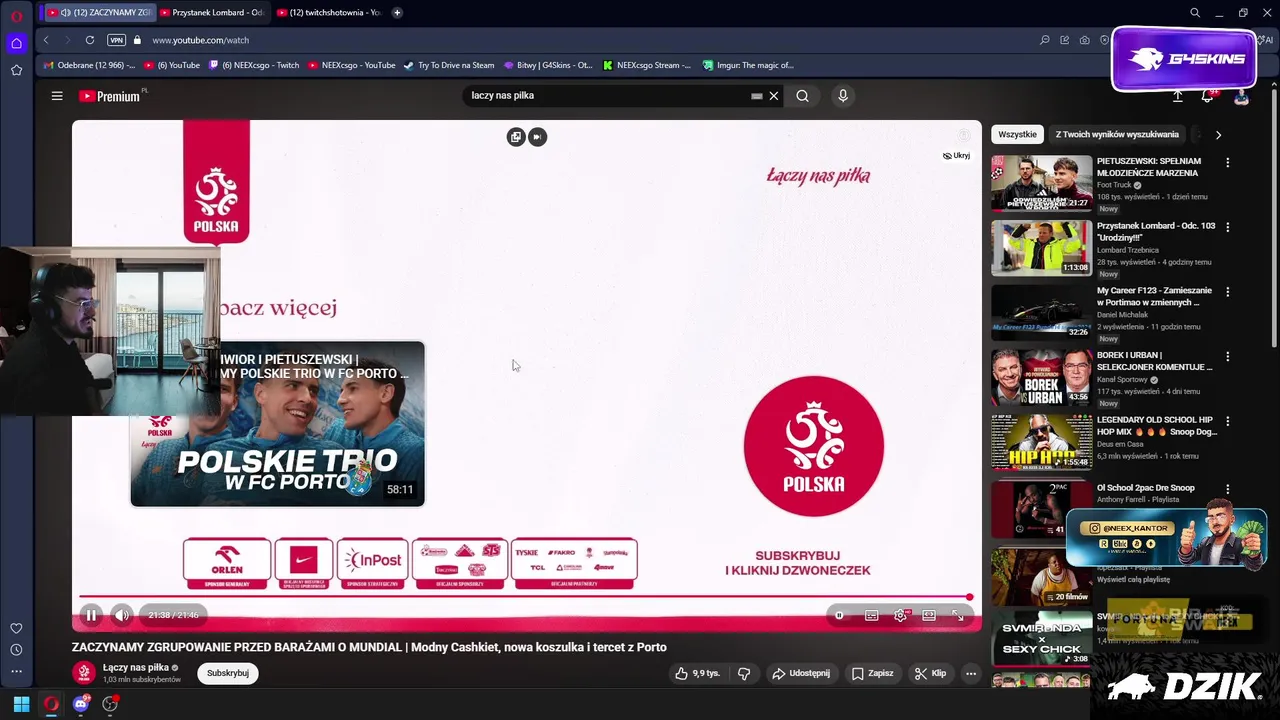Image resolution: width=1280 pixels, height=720 pixels.
Task: Mute the video using the speaker icon
Action: click(121, 615)
